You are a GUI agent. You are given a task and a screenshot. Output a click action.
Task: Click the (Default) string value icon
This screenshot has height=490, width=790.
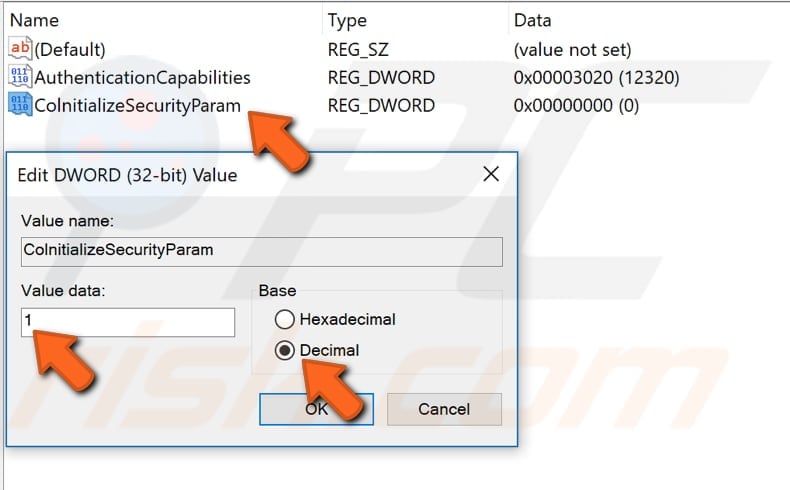coord(20,49)
